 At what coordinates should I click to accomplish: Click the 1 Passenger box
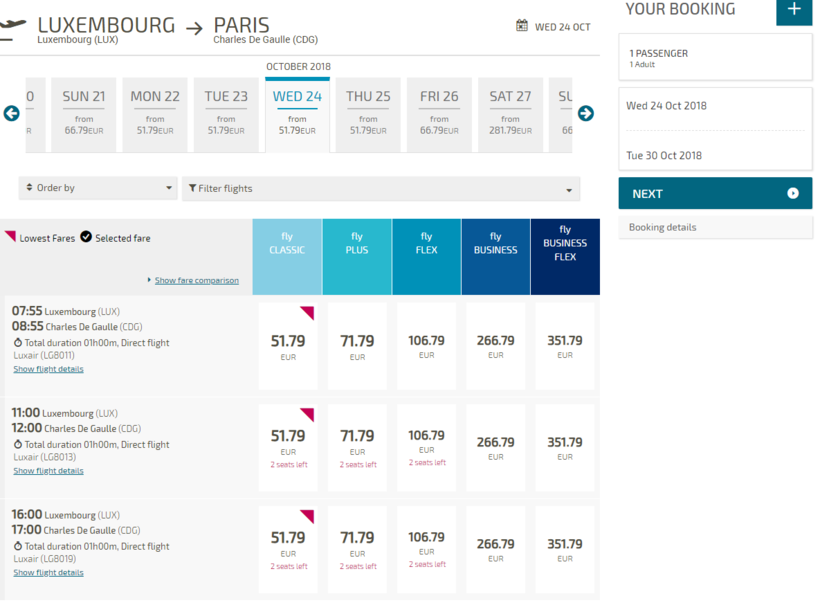click(x=715, y=57)
